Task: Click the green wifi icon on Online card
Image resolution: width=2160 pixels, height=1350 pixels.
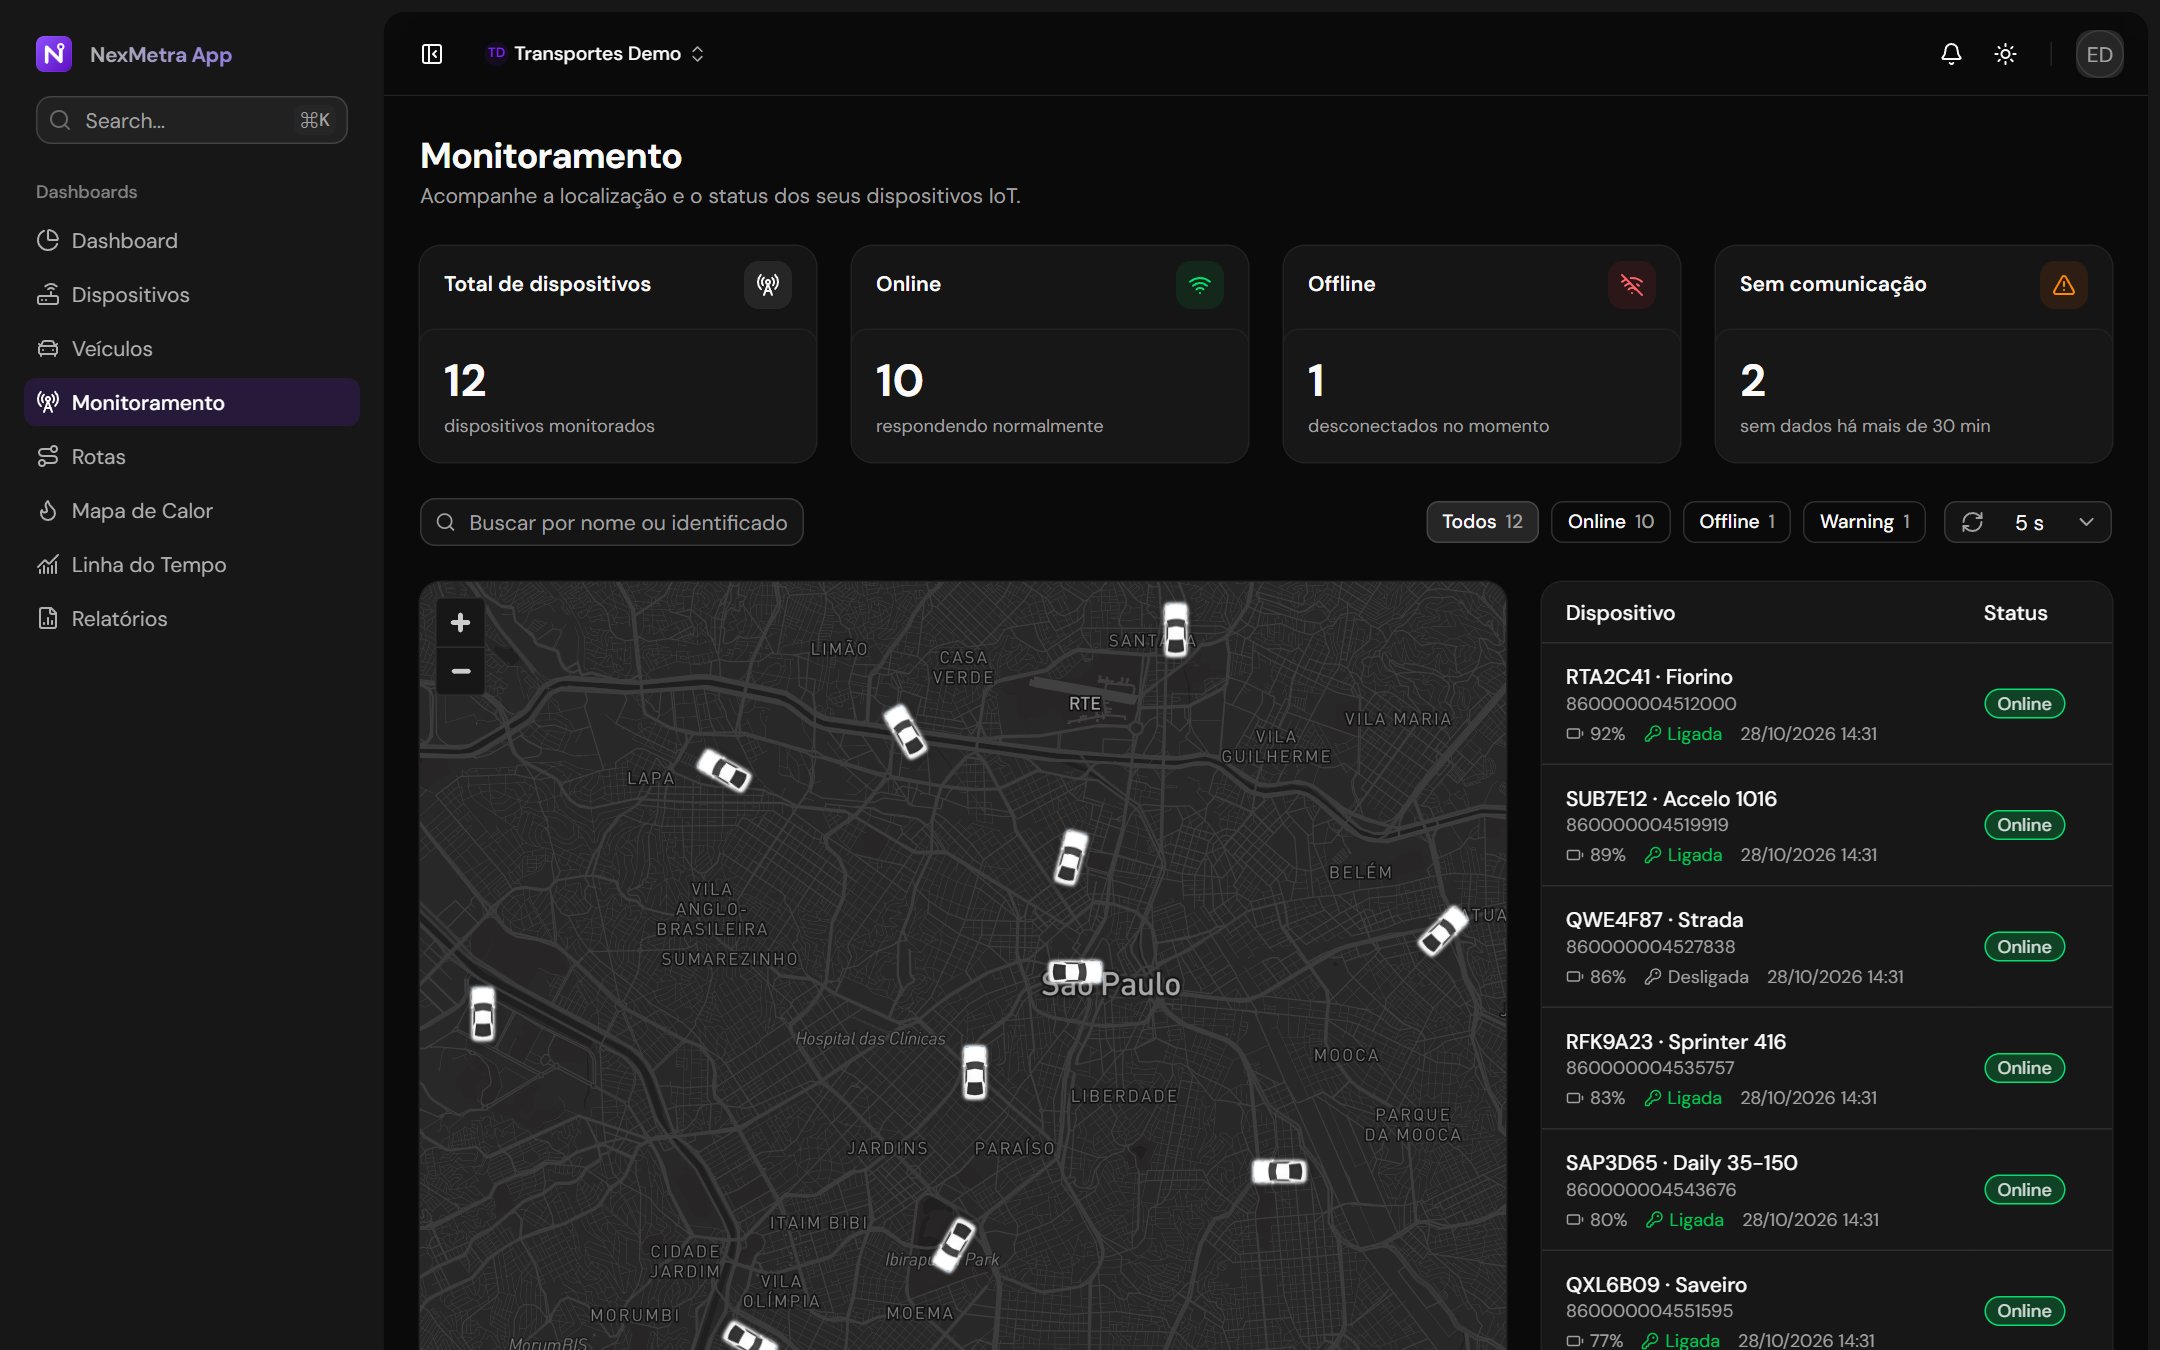Action: click(1200, 285)
